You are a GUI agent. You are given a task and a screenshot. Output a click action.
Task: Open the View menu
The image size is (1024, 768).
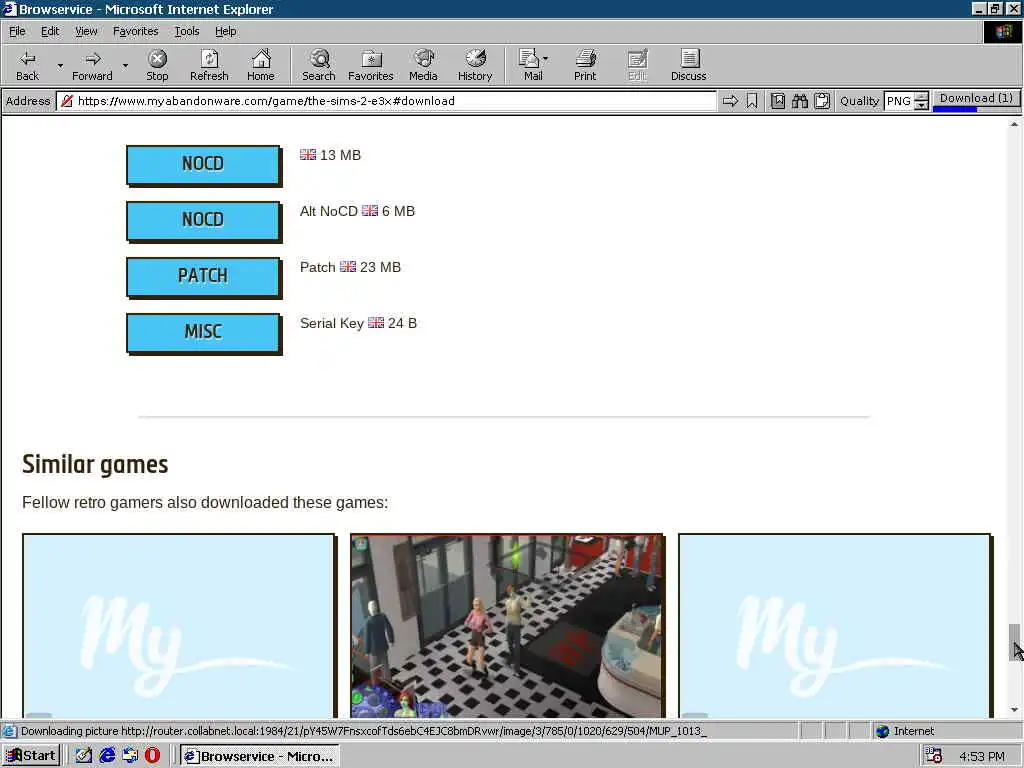click(86, 31)
